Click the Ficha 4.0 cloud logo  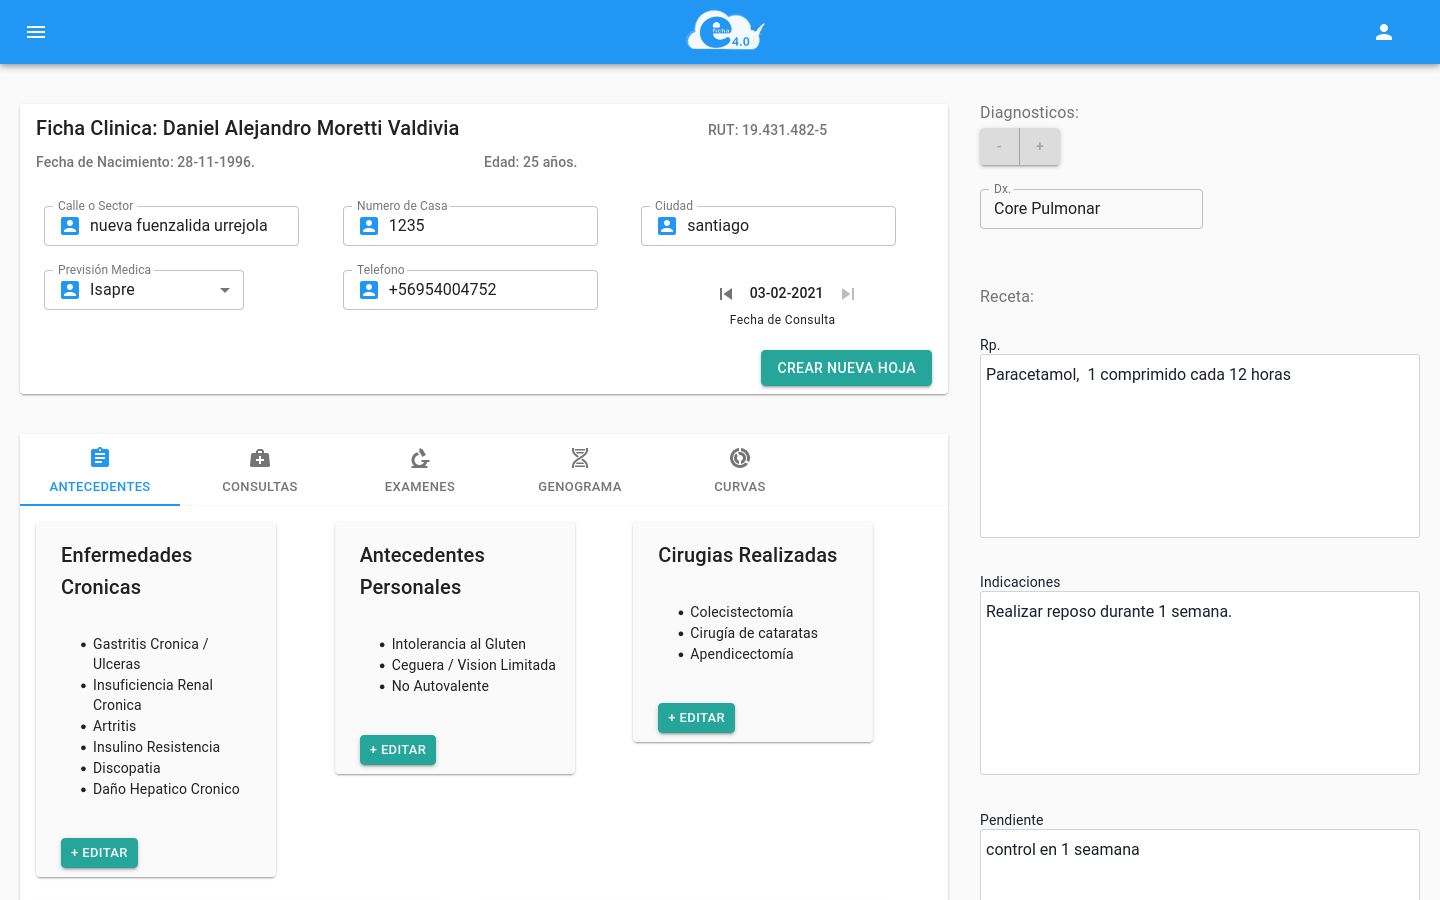[x=725, y=31]
